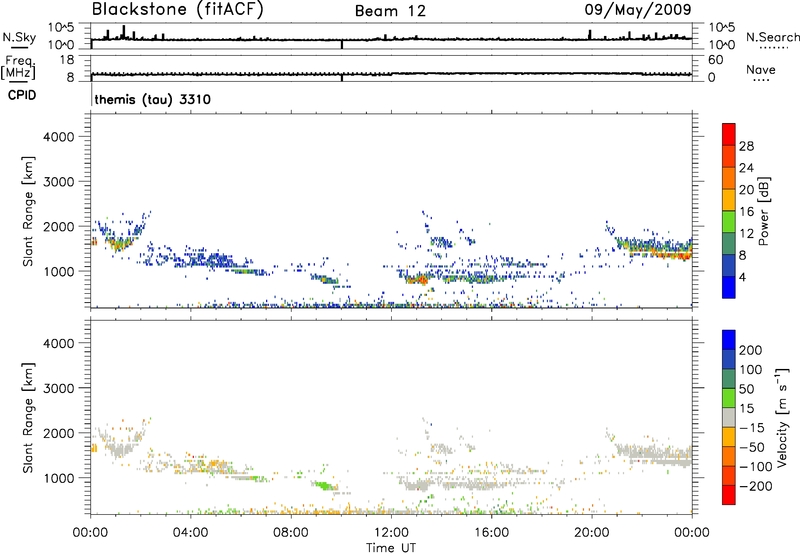This screenshot has width=800, height=554.
Task: Click the "60" Nave axis tick label
Action: coord(715,60)
